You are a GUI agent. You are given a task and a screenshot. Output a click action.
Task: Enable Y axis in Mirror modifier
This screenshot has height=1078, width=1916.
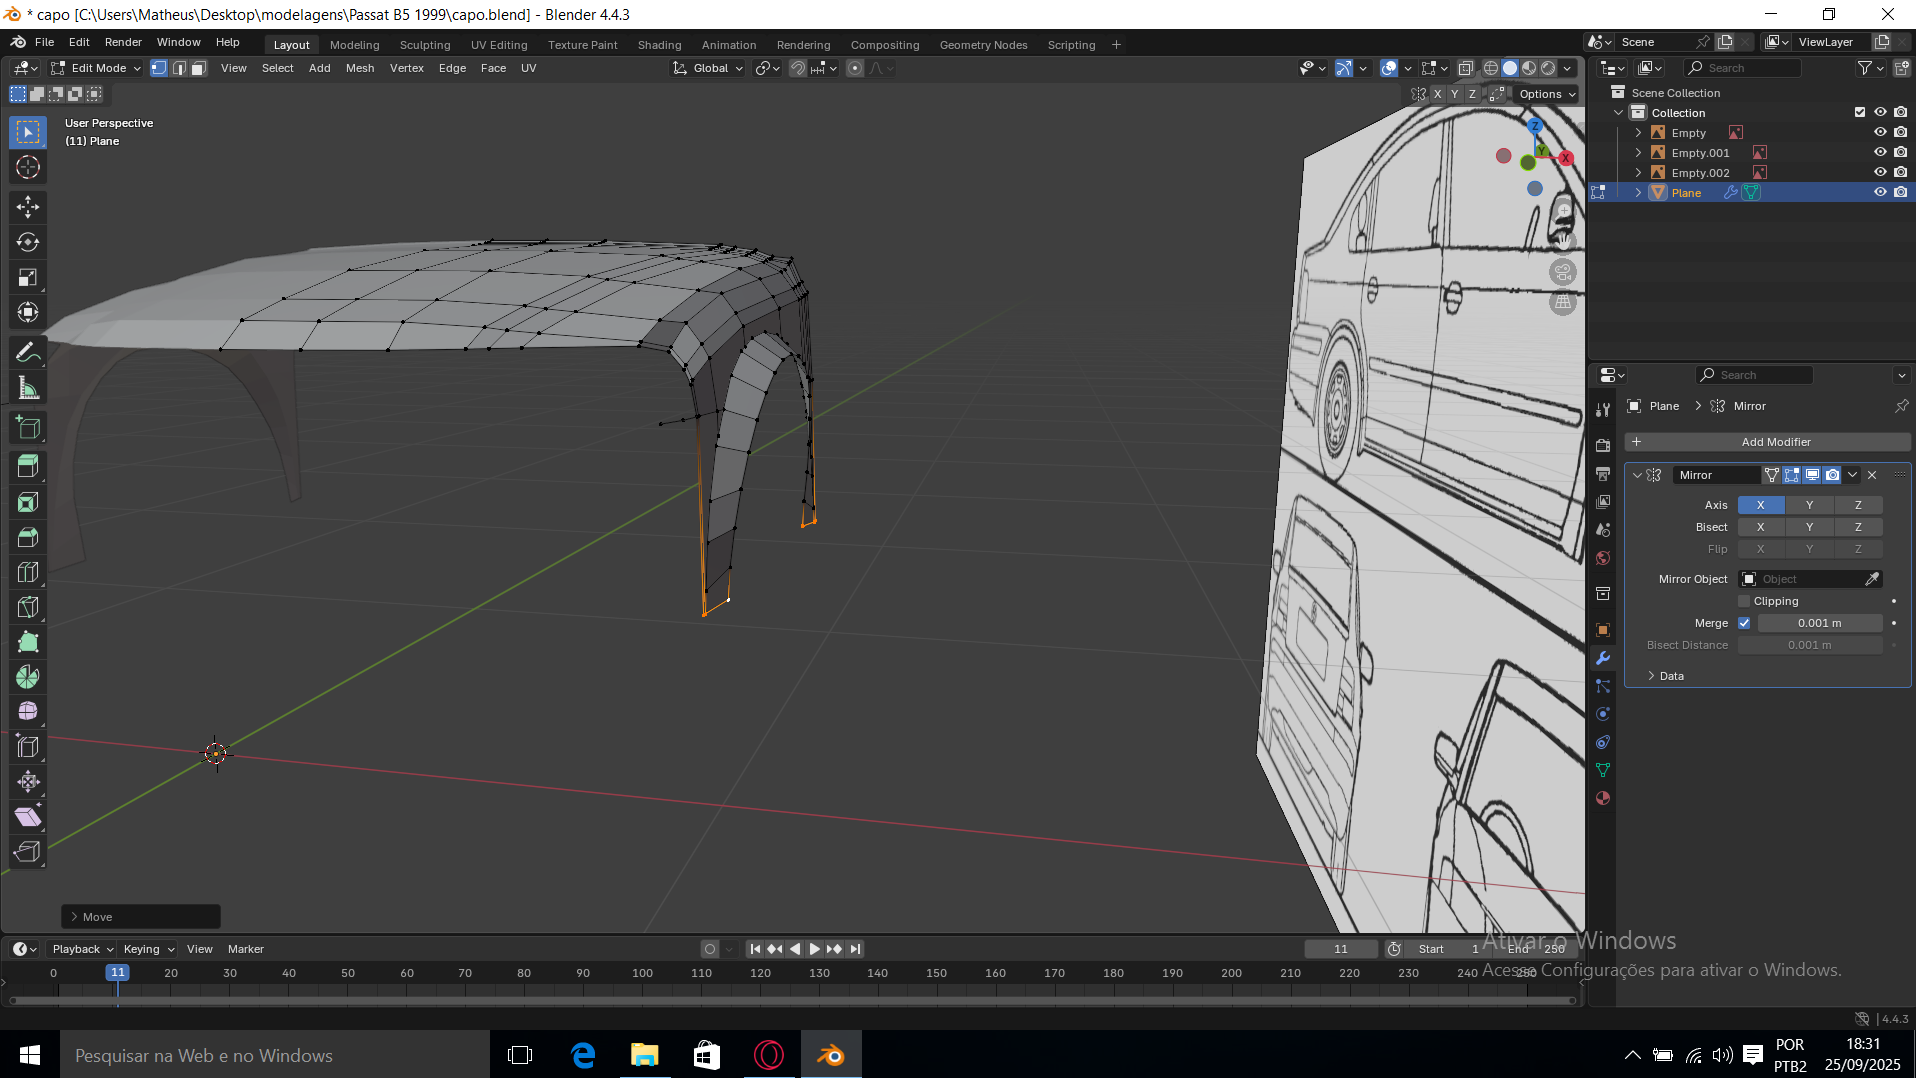click(x=1809, y=505)
